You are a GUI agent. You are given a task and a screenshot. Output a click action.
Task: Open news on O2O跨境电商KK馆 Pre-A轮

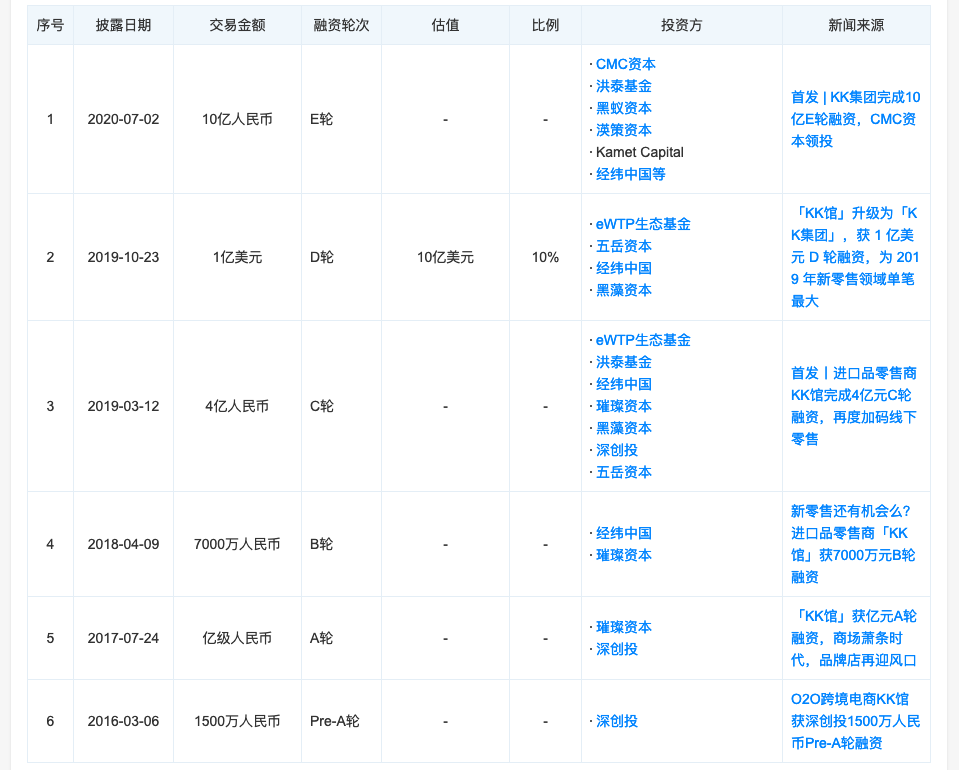point(855,722)
